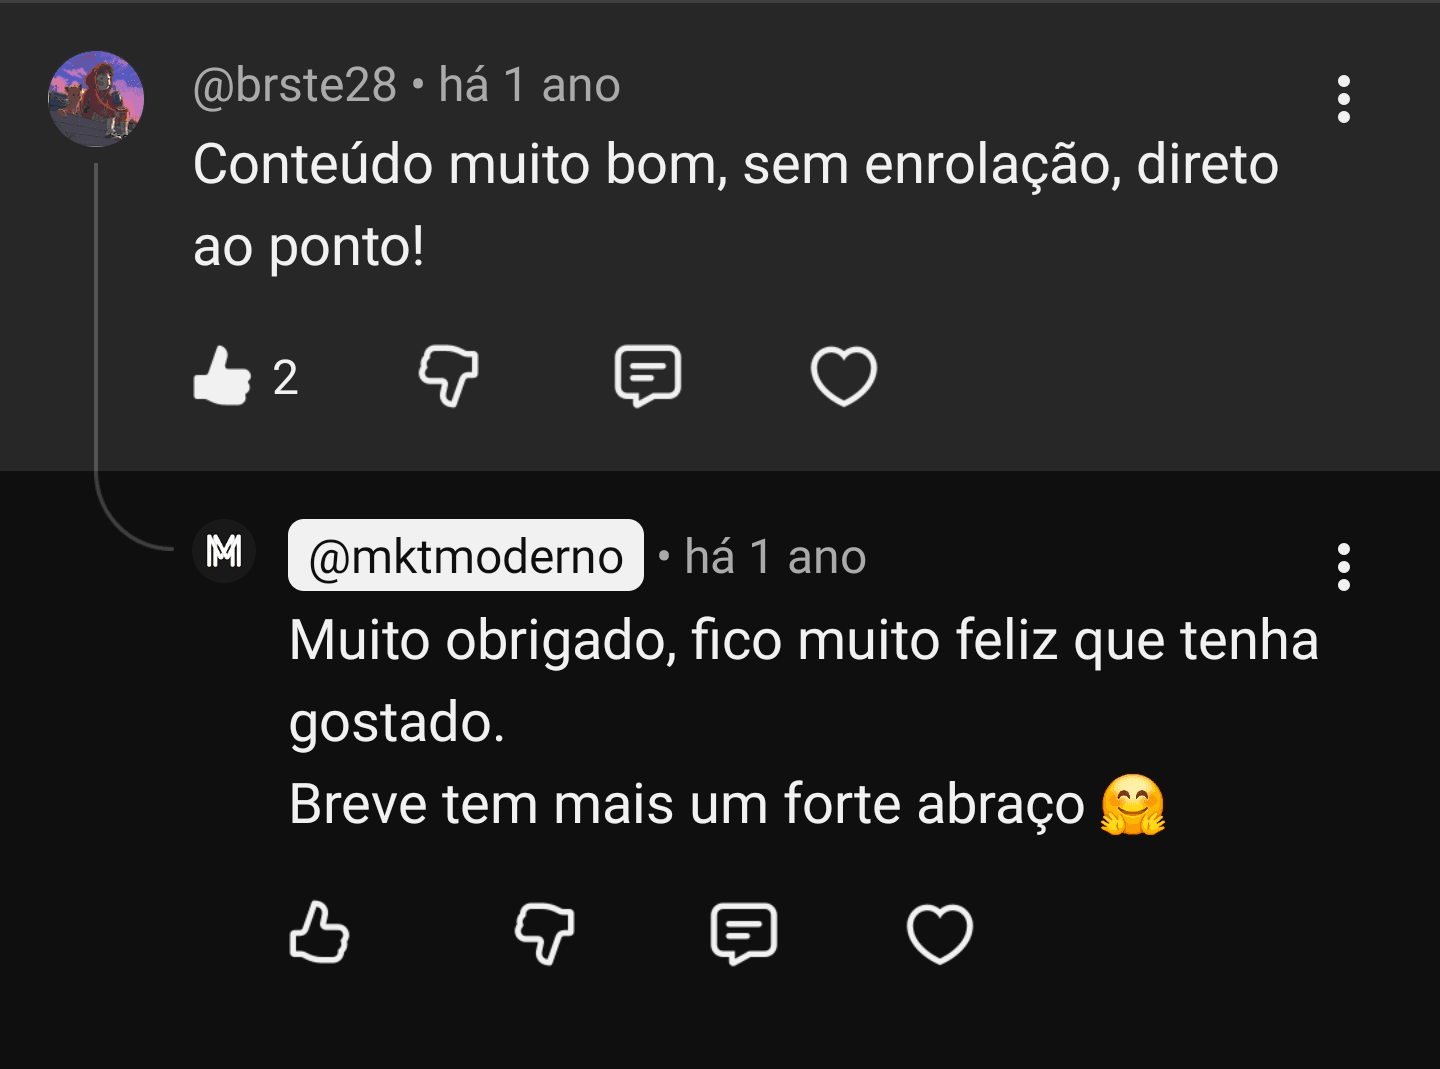Open brste28's profile avatar
Image resolution: width=1440 pixels, height=1069 pixels.
96,99
